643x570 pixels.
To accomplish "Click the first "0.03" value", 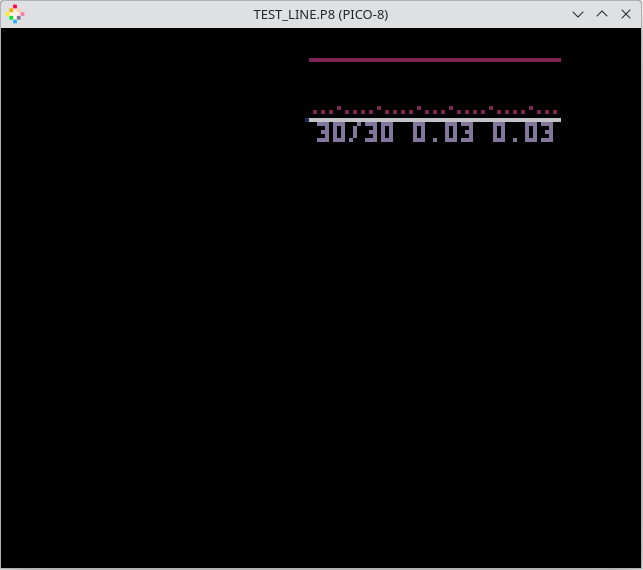I will coord(443,132).
